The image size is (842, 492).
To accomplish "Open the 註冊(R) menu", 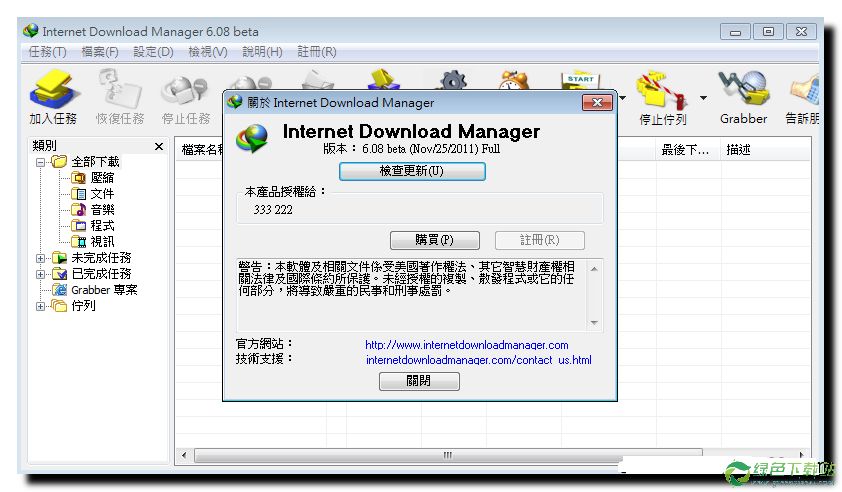I will click(317, 52).
